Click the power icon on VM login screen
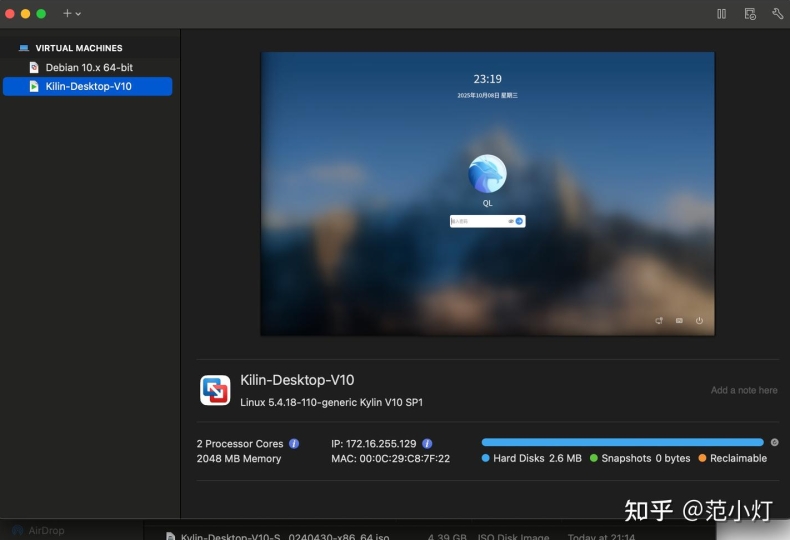 699,320
